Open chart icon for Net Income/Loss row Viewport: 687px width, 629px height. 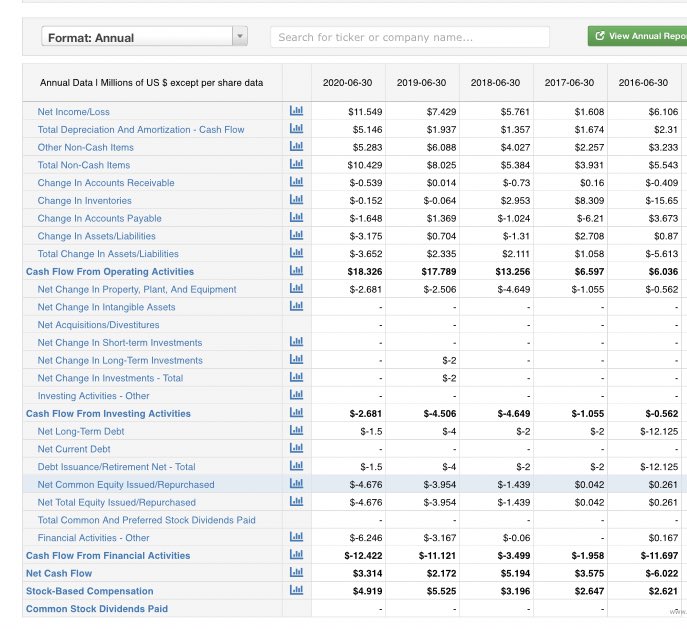tap(296, 111)
